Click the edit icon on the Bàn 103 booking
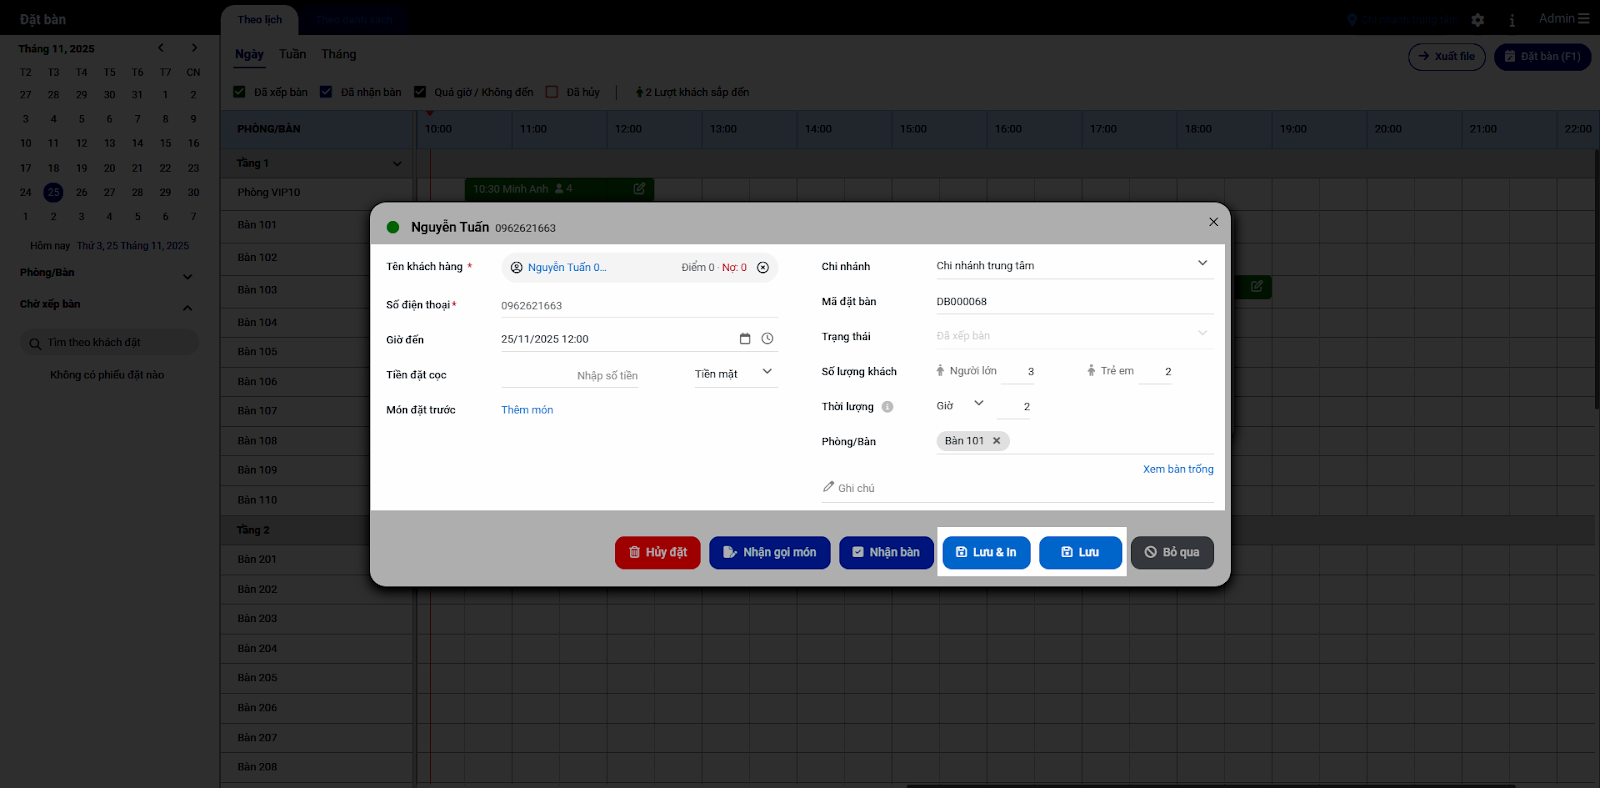The image size is (1600, 788). (x=1257, y=286)
